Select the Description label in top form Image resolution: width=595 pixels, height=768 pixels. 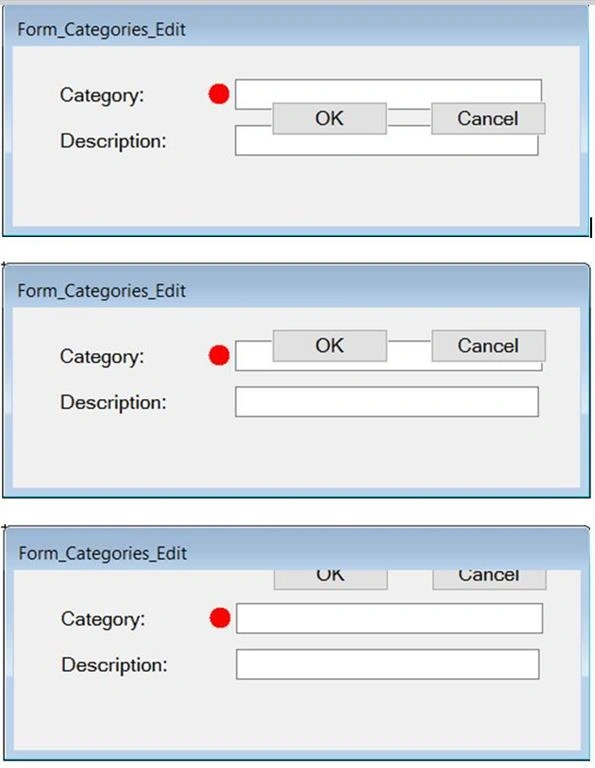(113, 141)
